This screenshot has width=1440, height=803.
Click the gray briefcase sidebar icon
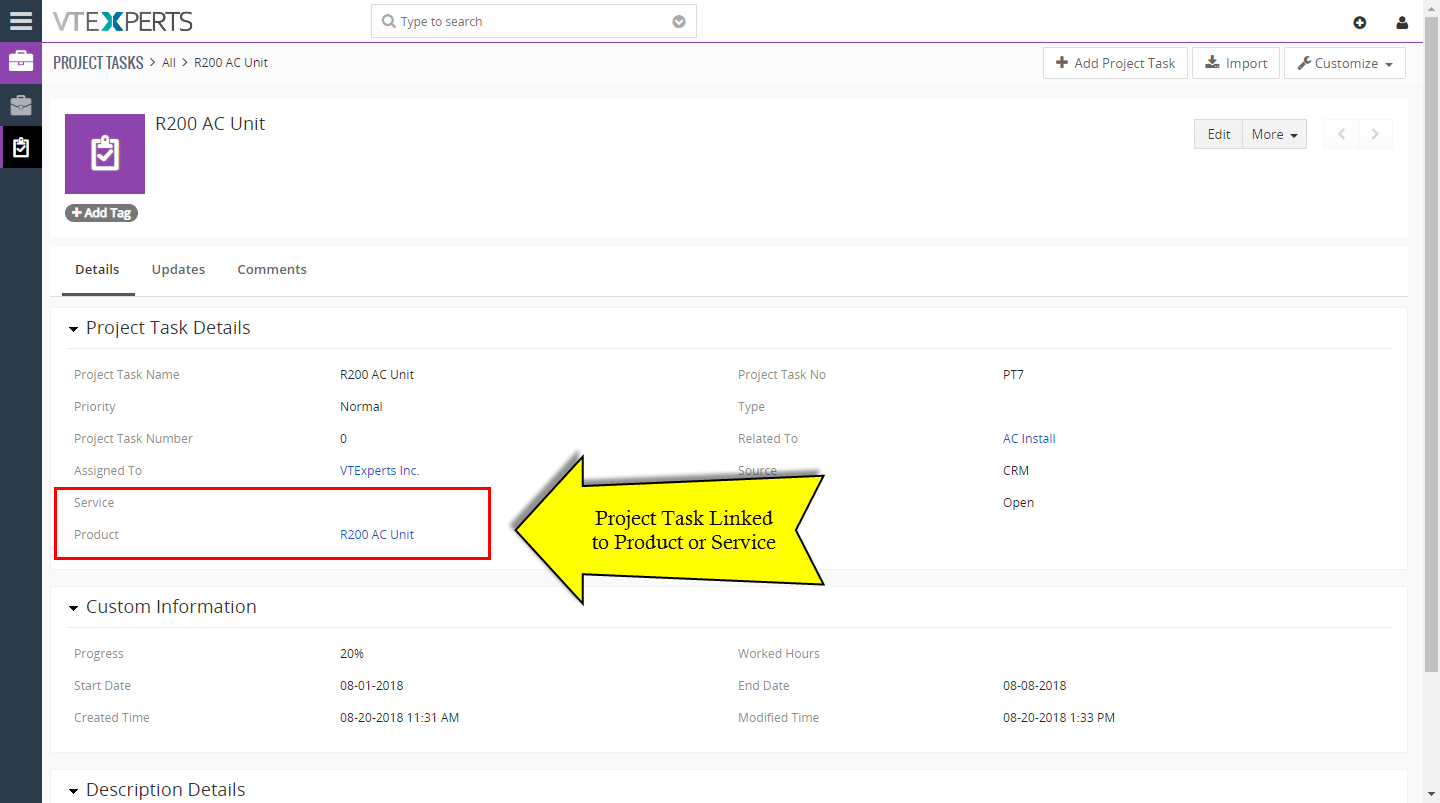tap(21, 105)
